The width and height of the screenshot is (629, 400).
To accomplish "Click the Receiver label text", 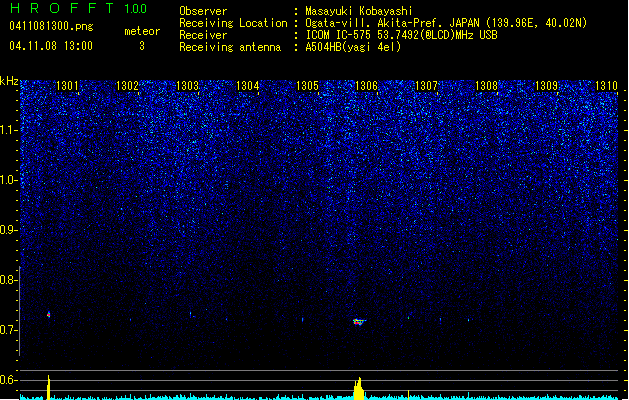I will (x=203, y=35).
